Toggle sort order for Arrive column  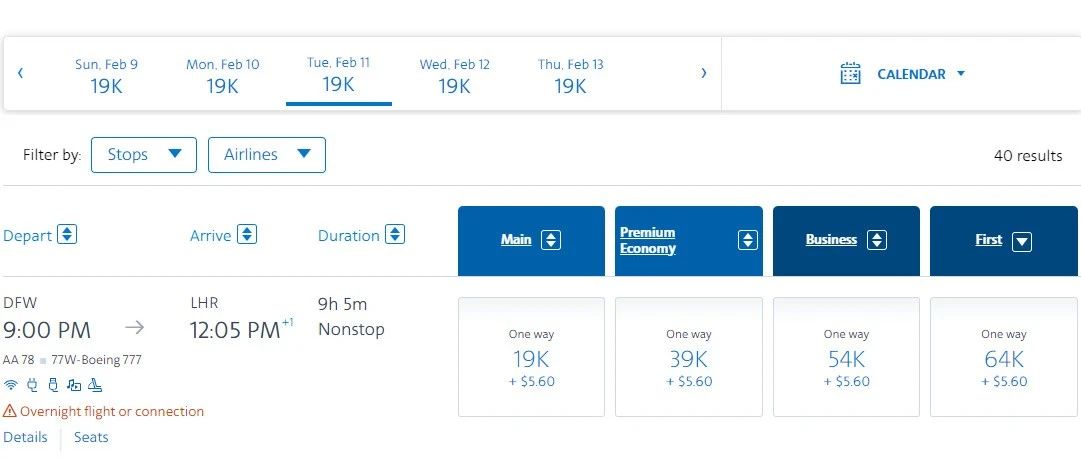(x=247, y=235)
